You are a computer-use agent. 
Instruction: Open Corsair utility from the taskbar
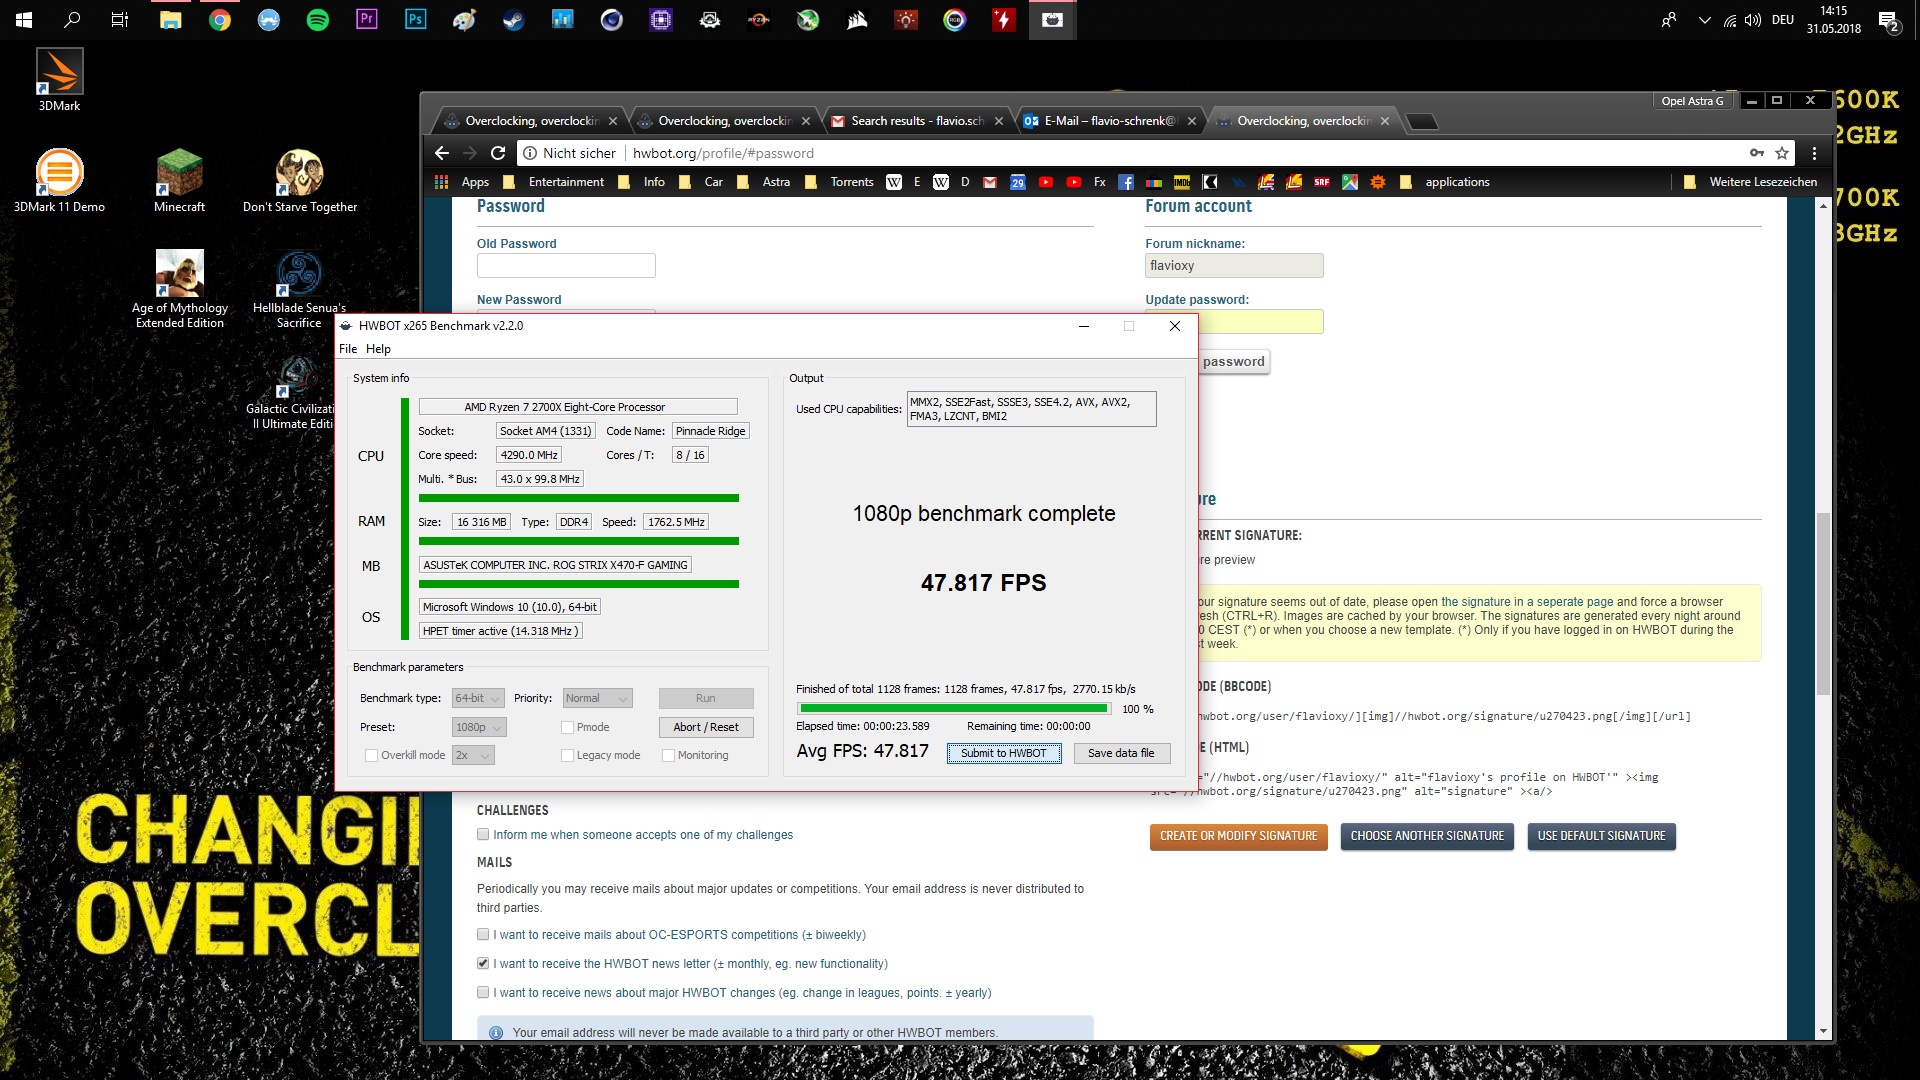click(x=857, y=19)
